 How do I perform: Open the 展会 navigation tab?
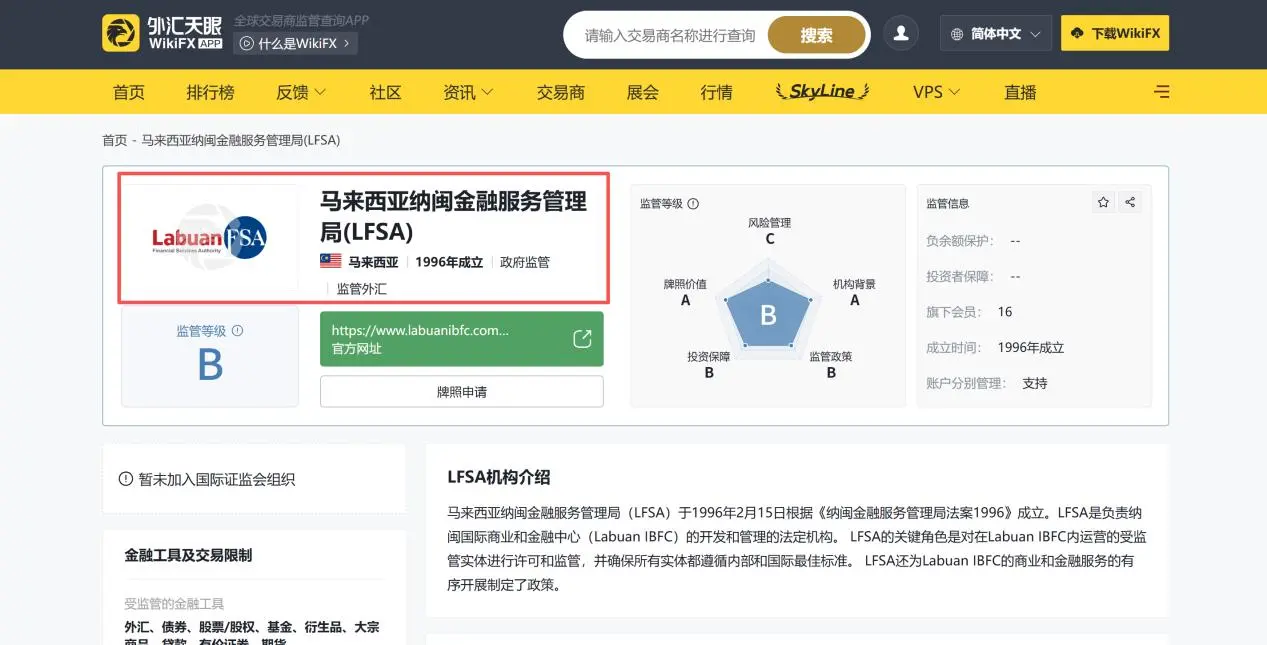[643, 92]
